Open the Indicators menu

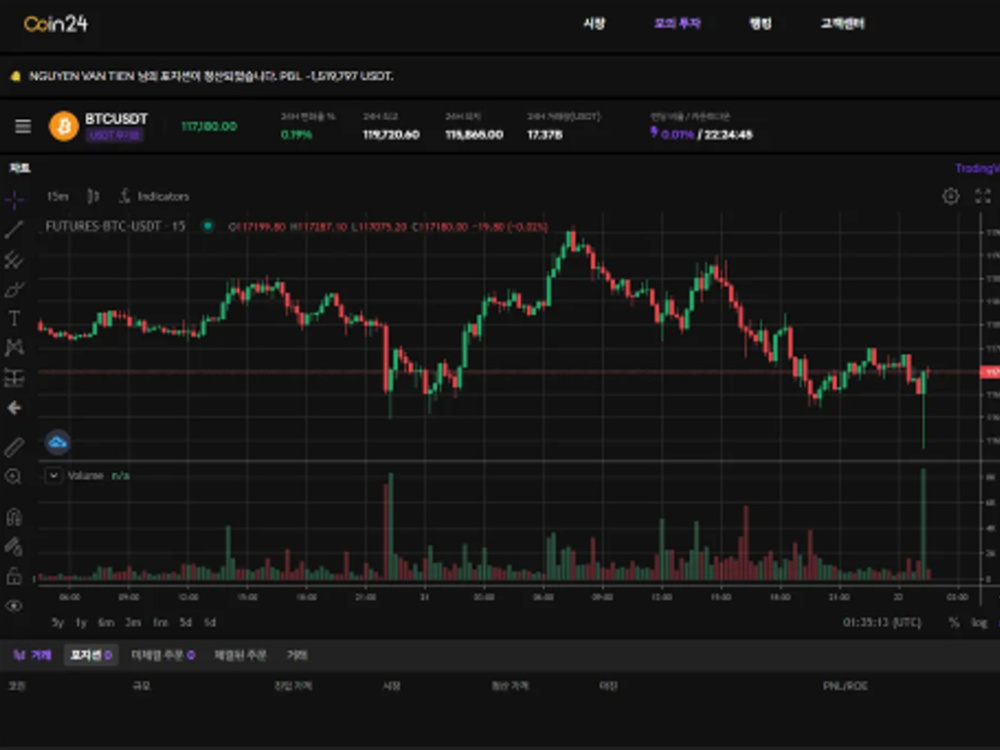point(155,196)
